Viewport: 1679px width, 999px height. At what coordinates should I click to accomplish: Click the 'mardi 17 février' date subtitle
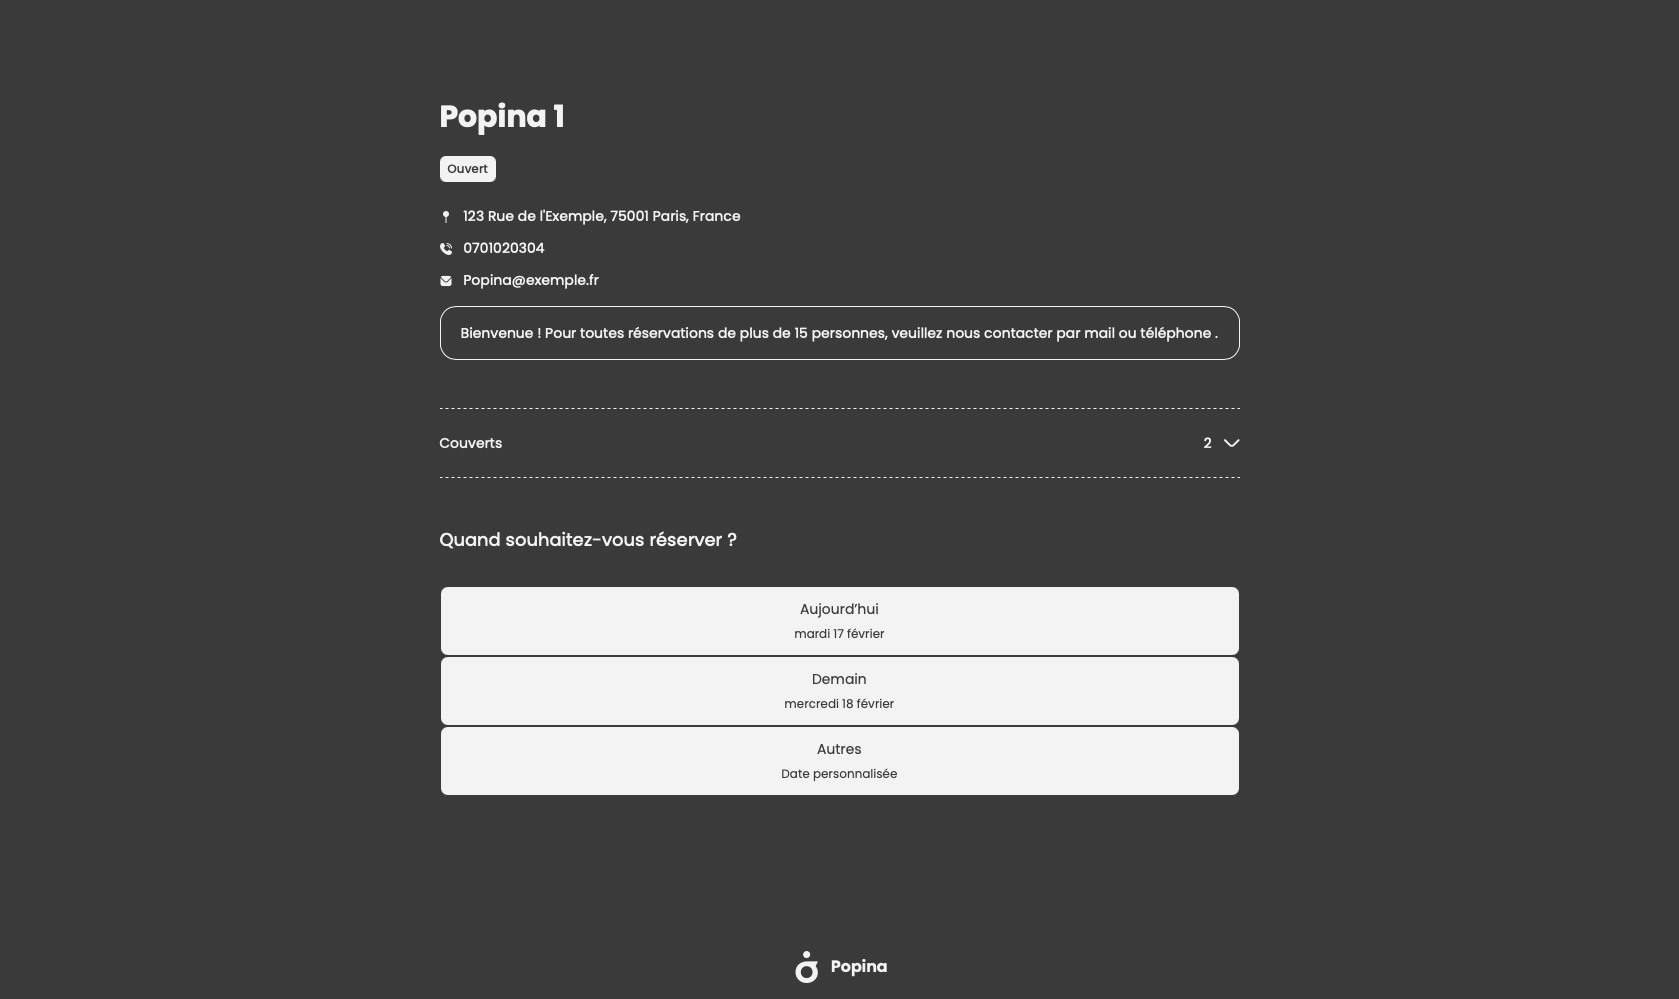(x=839, y=634)
